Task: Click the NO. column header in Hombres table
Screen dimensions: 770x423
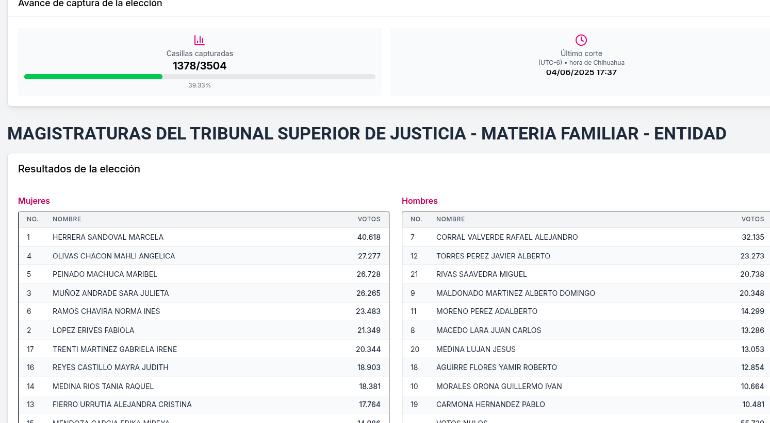Action: 416,219
